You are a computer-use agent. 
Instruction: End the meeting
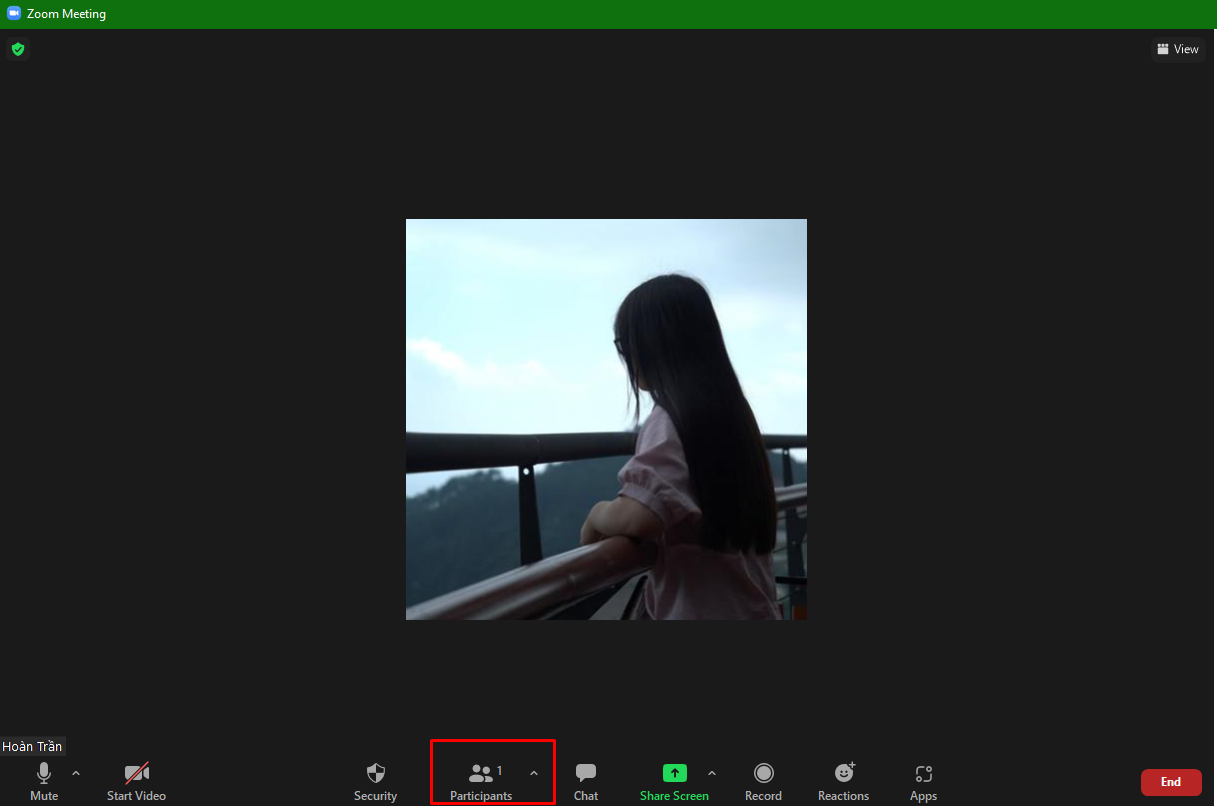pyautogui.click(x=1170, y=782)
